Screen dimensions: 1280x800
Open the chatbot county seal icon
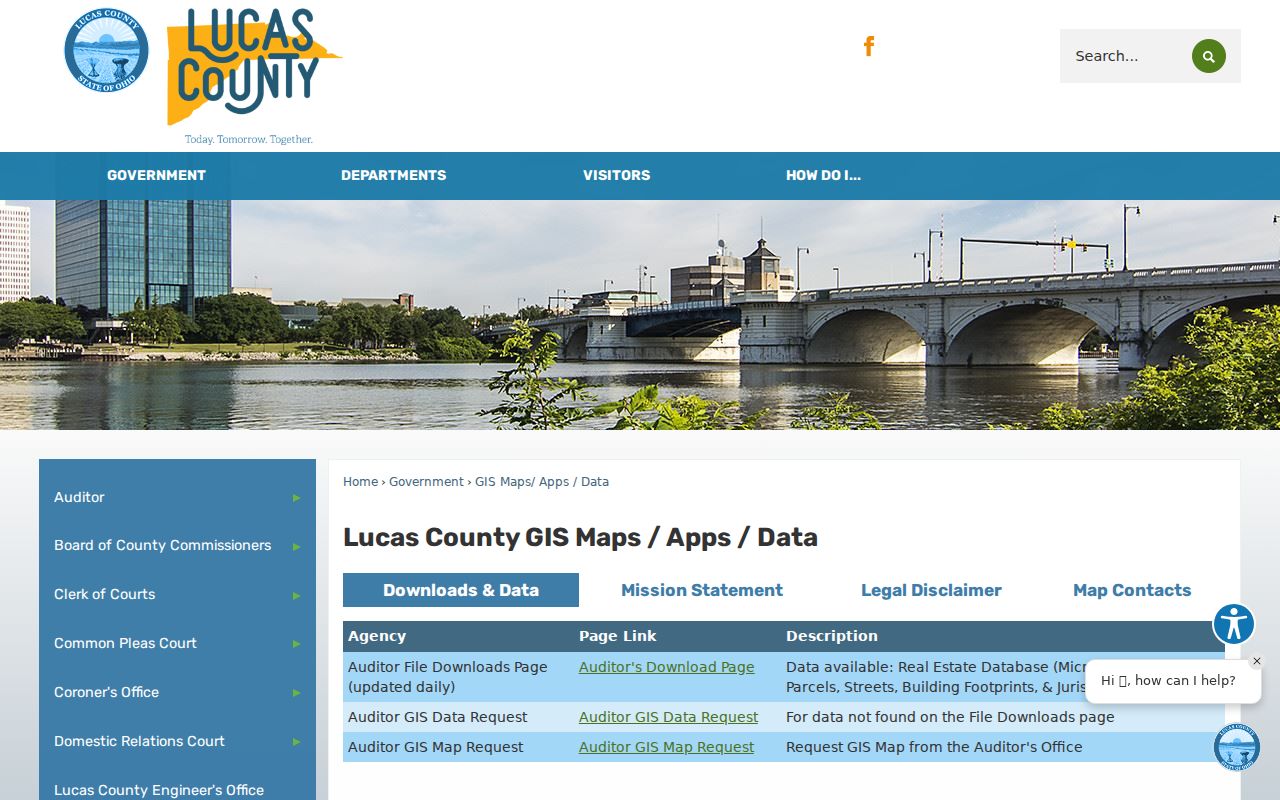tap(1237, 747)
